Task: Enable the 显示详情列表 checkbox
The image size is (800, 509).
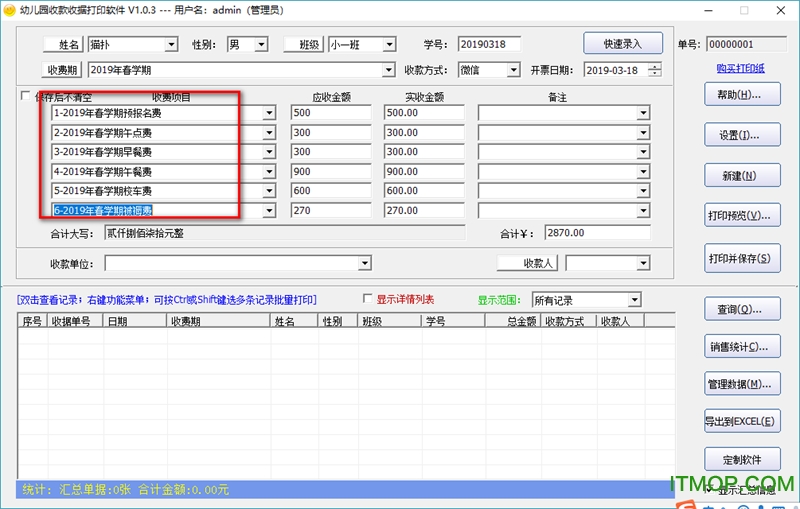Action: click(x=368, y=299)
